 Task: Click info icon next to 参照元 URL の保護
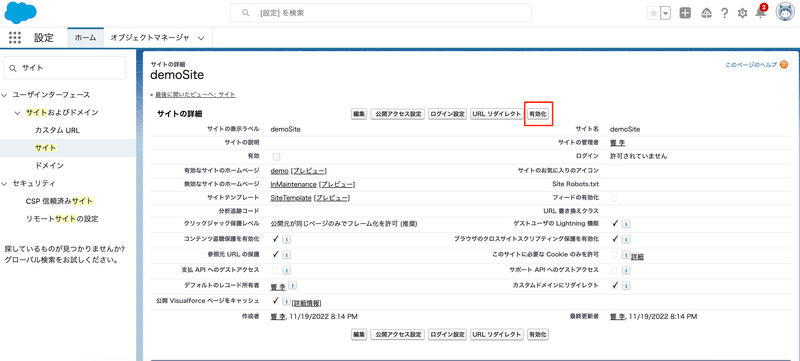[x=286, y=254]
